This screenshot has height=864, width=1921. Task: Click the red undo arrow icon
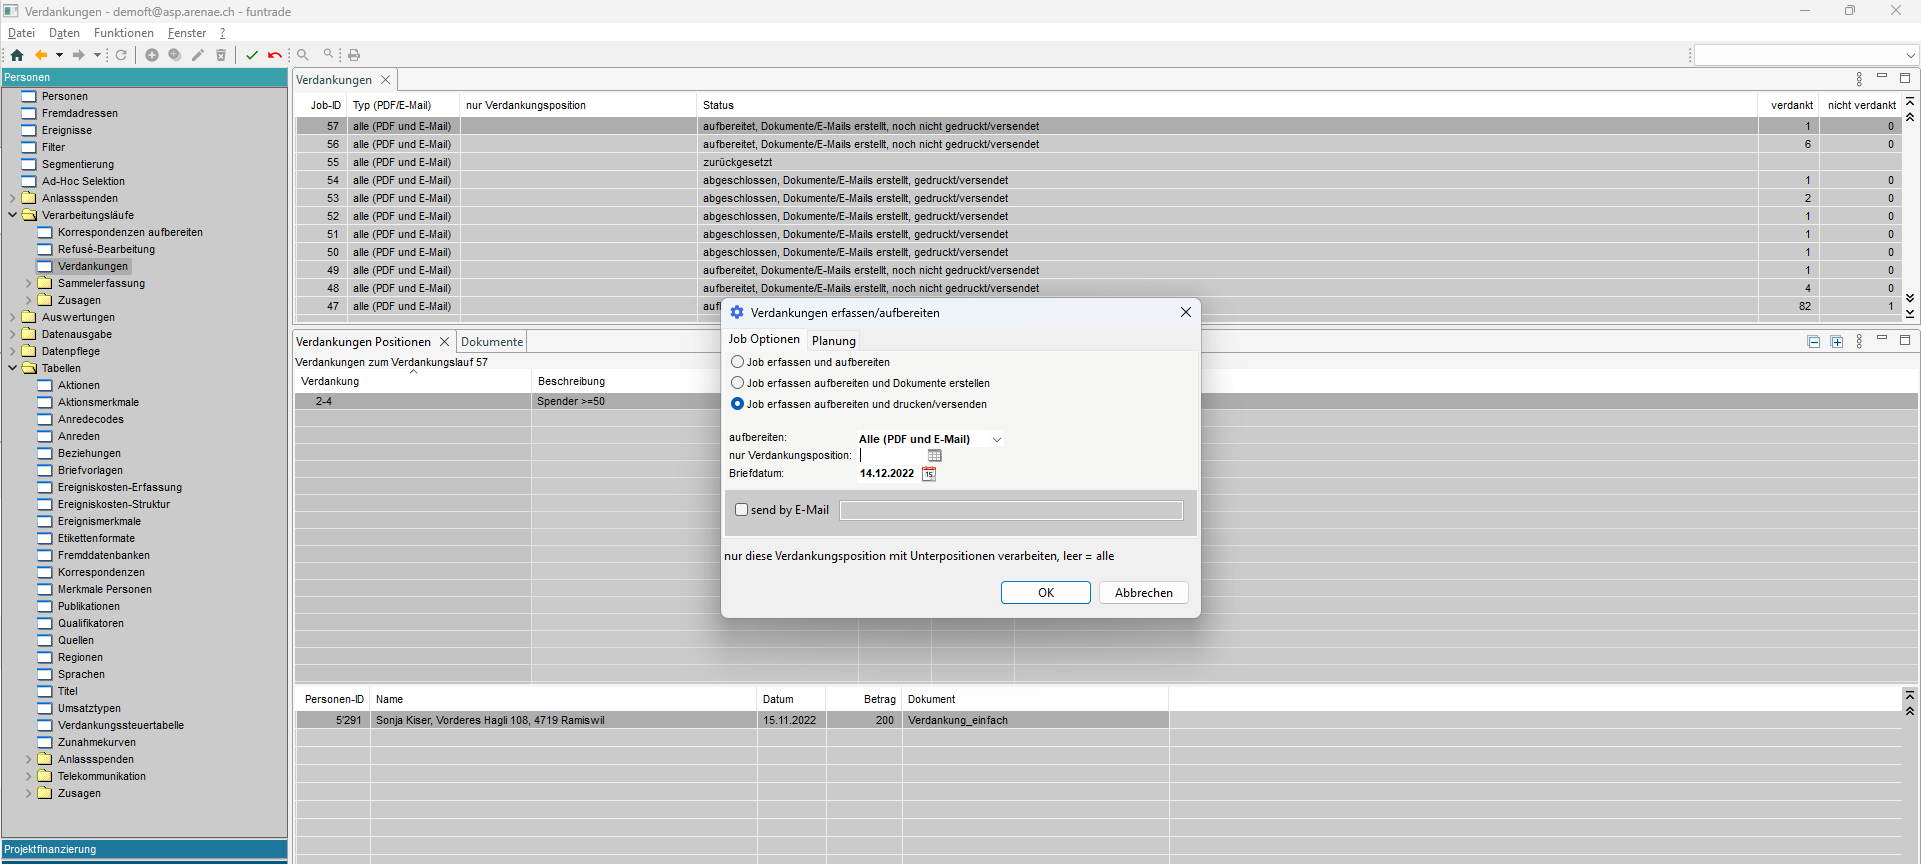[274, 55]
